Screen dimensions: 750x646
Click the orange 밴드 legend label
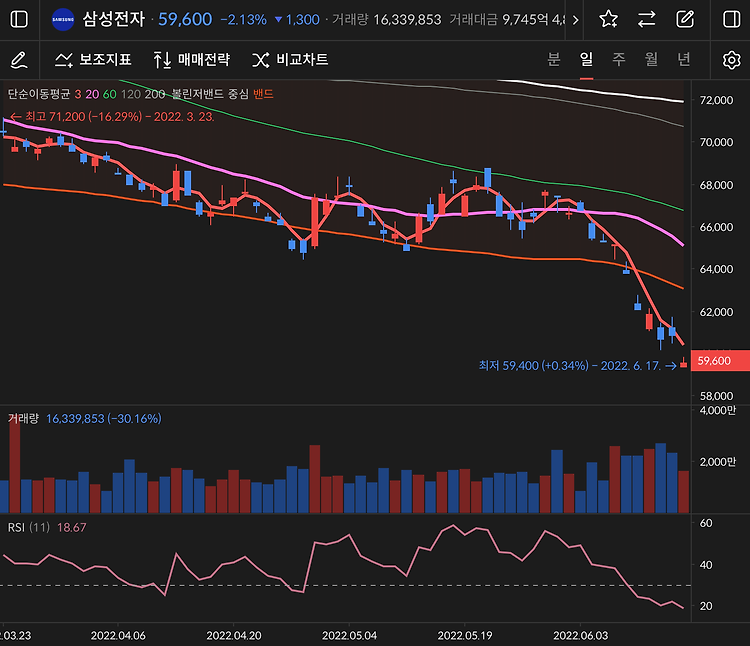pyautogui.click(x=263, y=94)
